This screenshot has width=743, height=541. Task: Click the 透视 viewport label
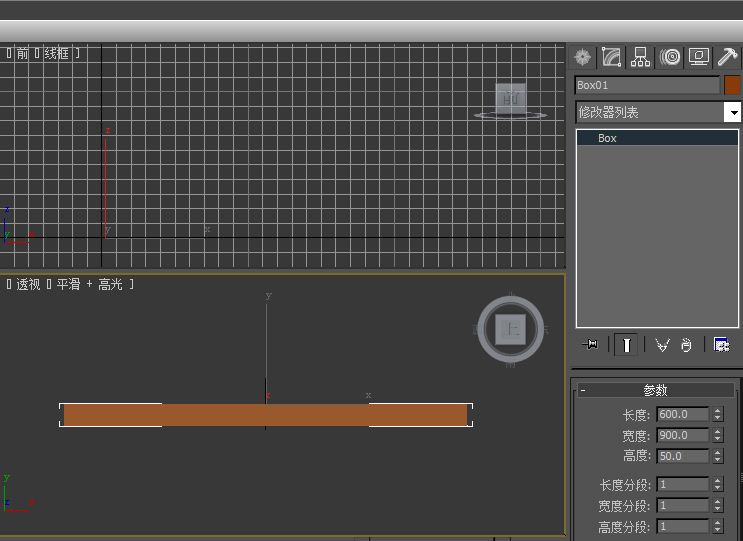click(28, 284)
